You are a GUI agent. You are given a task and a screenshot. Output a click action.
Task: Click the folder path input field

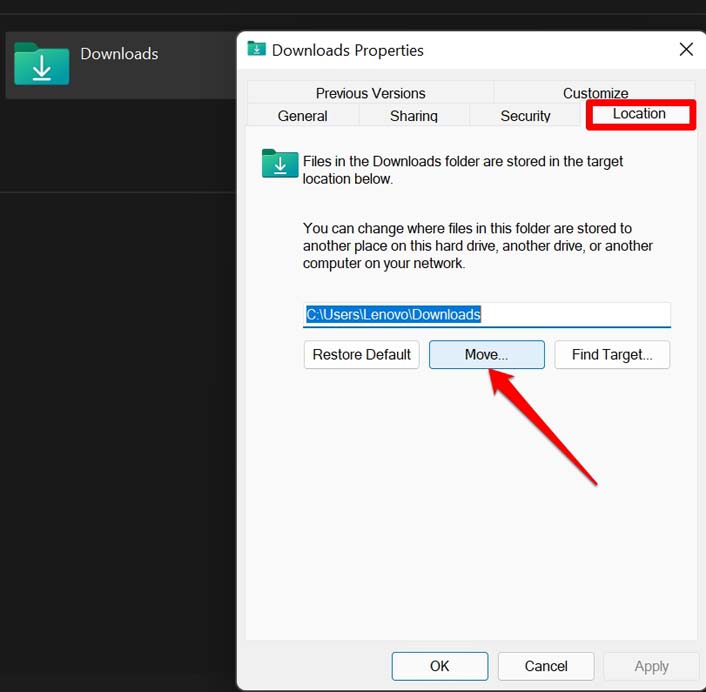click(487, 314)
